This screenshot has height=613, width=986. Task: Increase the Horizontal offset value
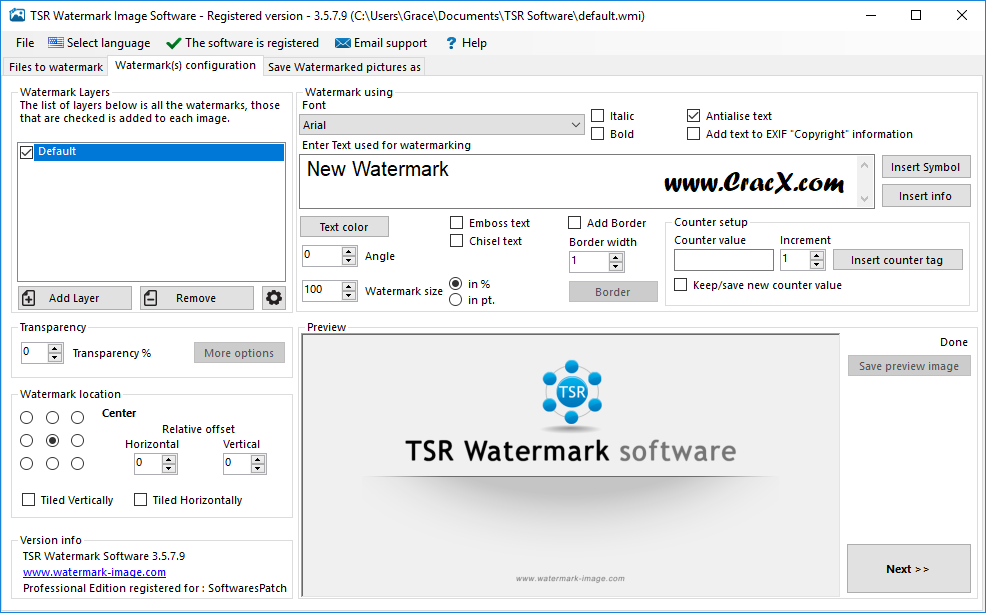point(168,460)
